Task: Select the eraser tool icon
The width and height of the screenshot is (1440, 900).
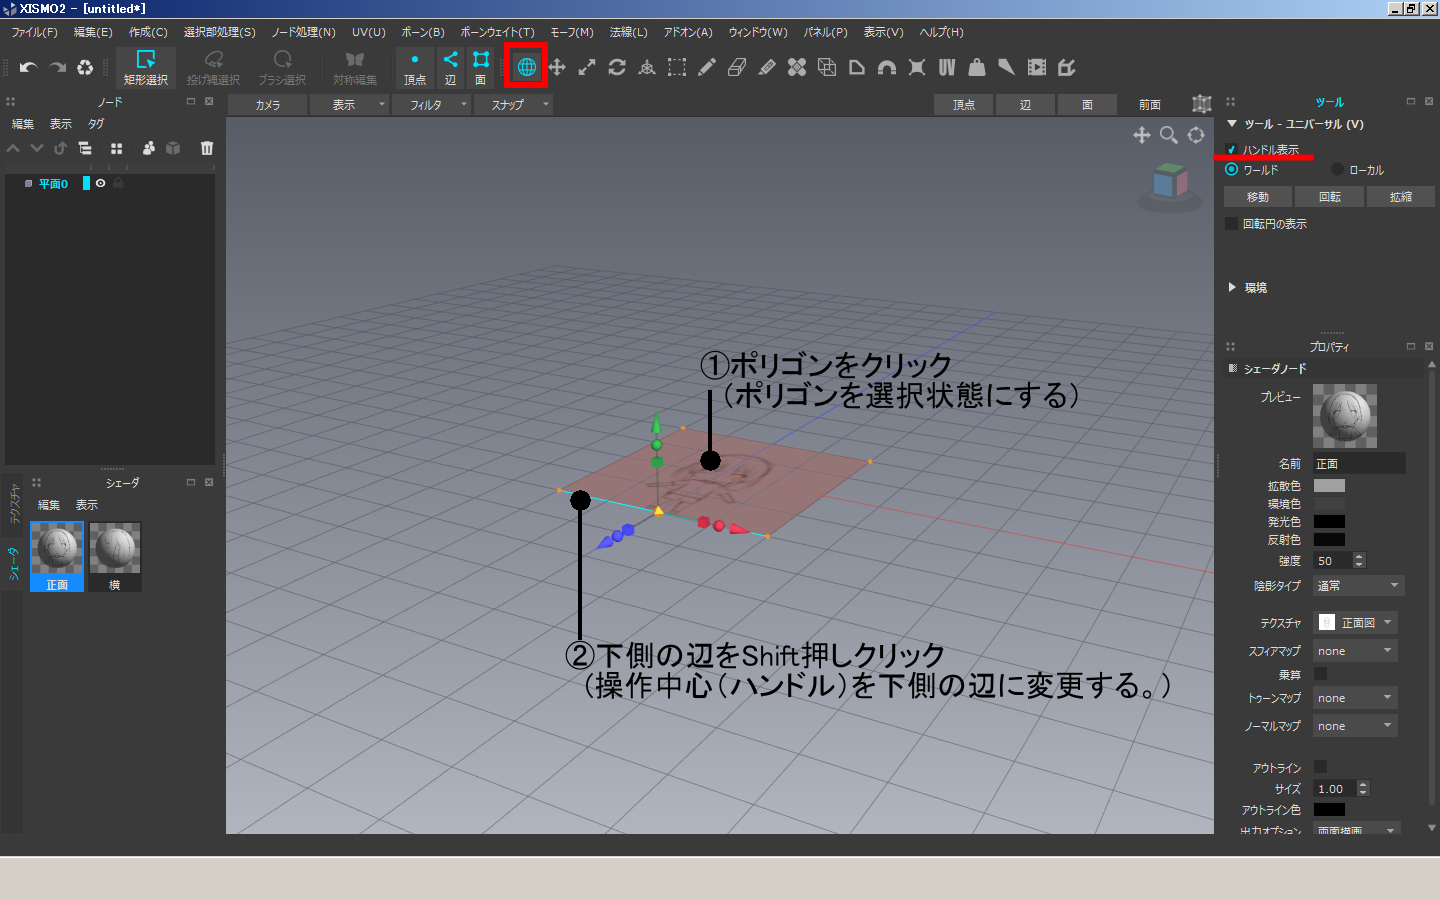Action: point(737,67)
